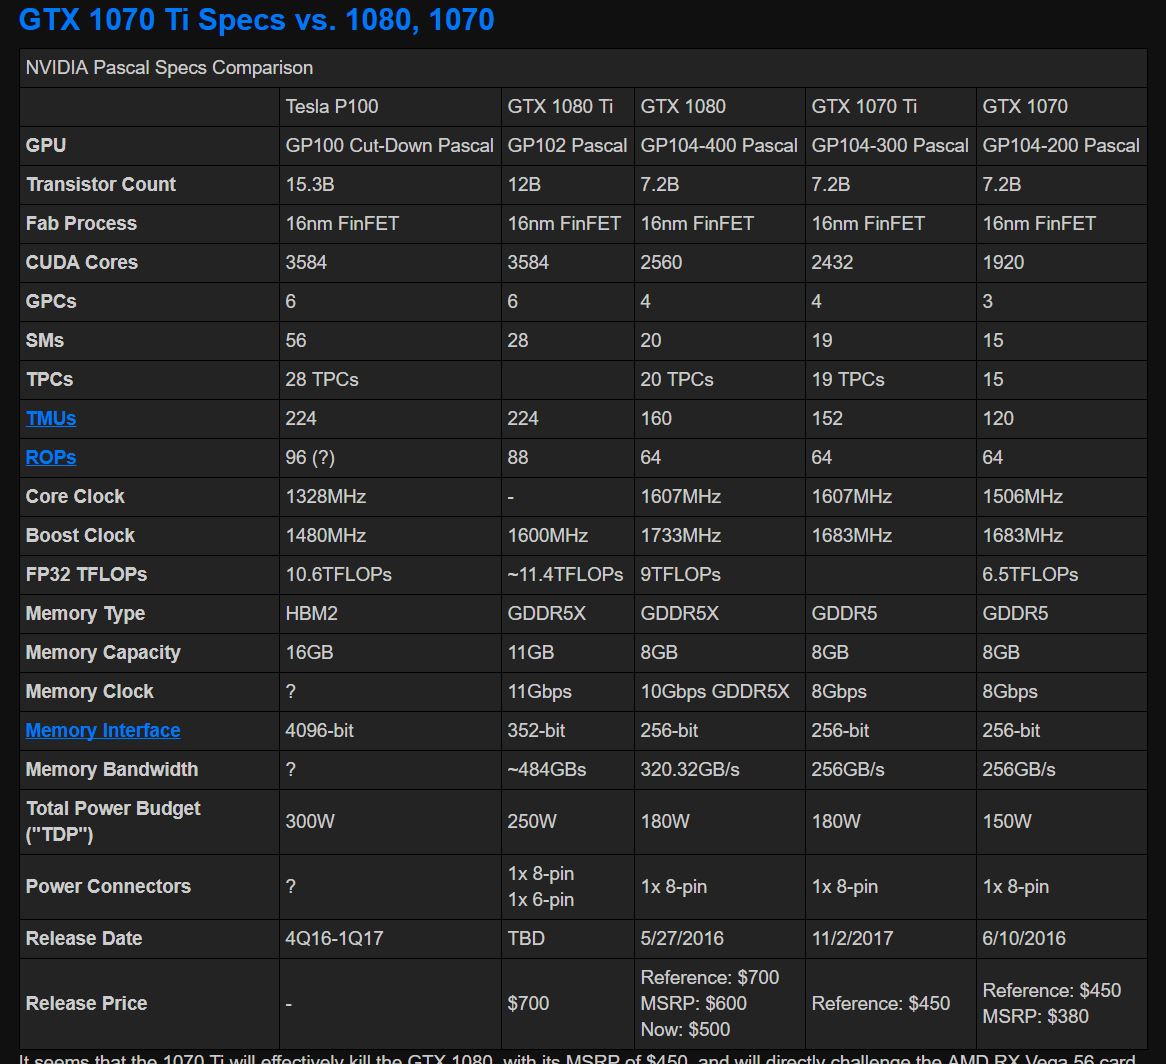Viewport: 1166px width, 1064px height.
Task: Select the GP102 Pascal cell
Action: [567, 146]
